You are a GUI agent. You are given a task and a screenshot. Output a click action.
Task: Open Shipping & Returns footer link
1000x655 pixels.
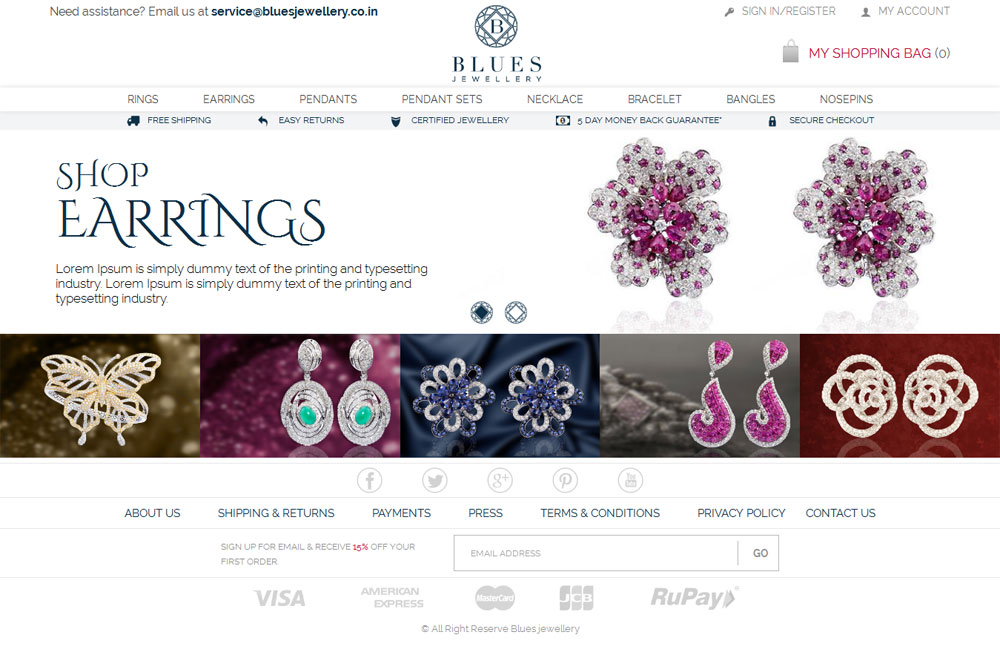[x=276, y=513]
